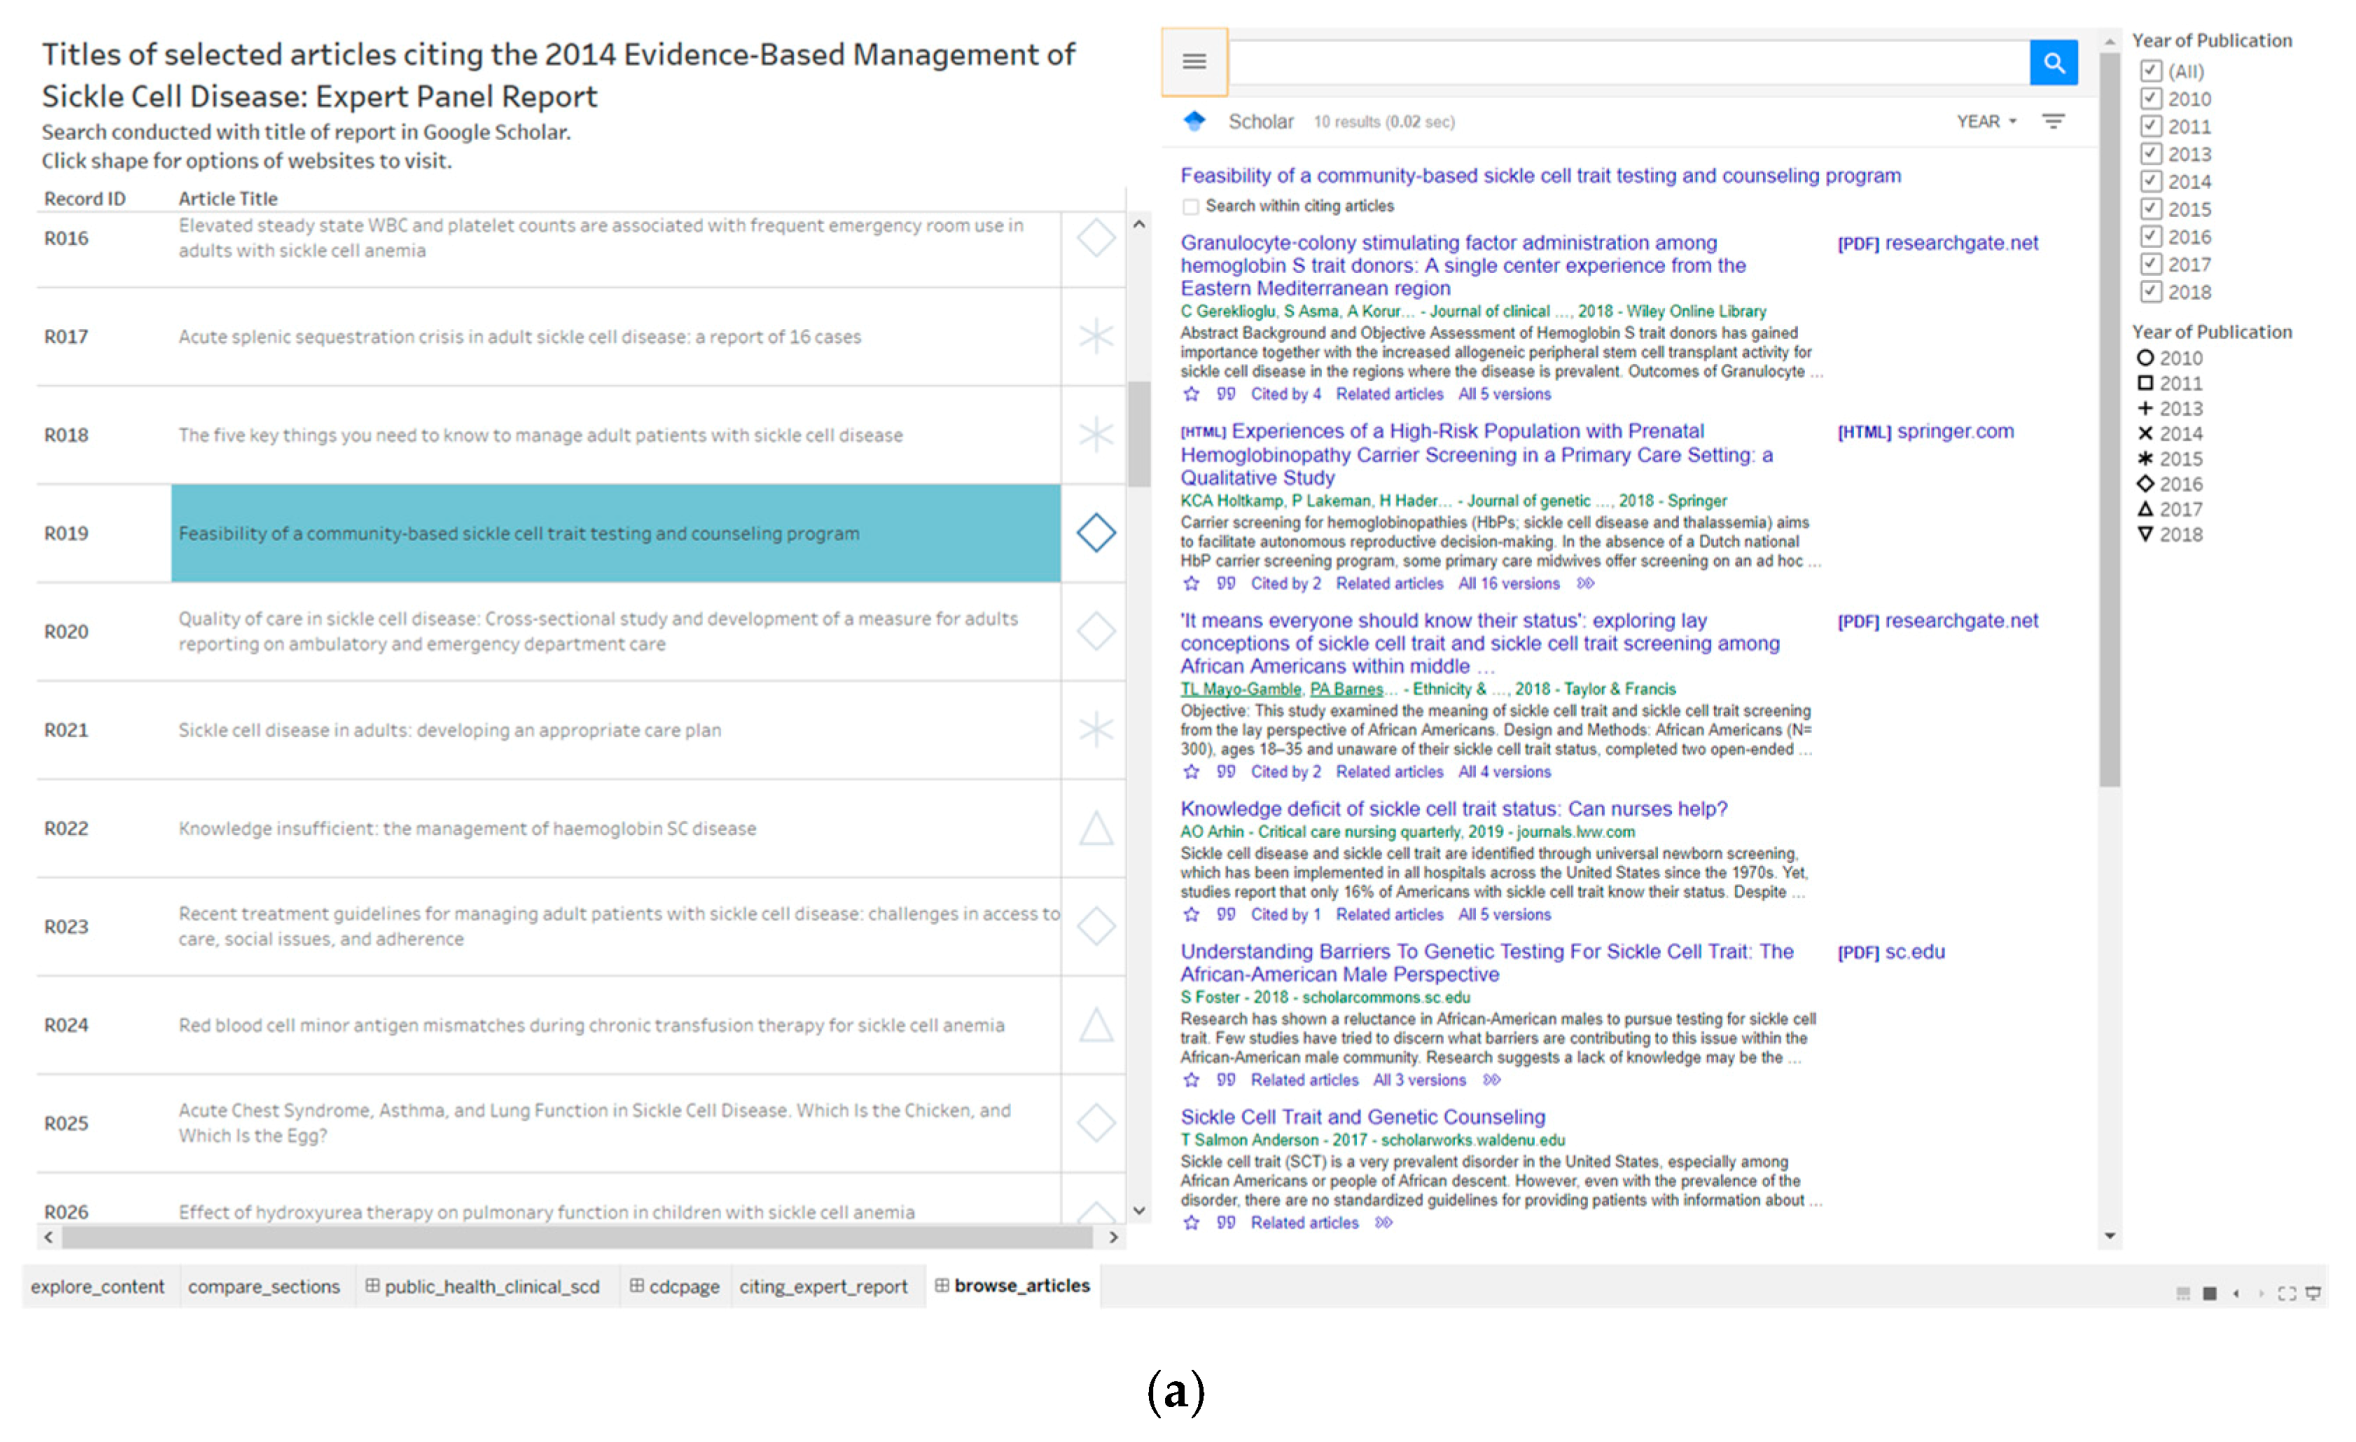Star the Granulocyte-colony stimulating factor article
The height and width of the screenshot is (1442, 2356).
pos(1190,395)
